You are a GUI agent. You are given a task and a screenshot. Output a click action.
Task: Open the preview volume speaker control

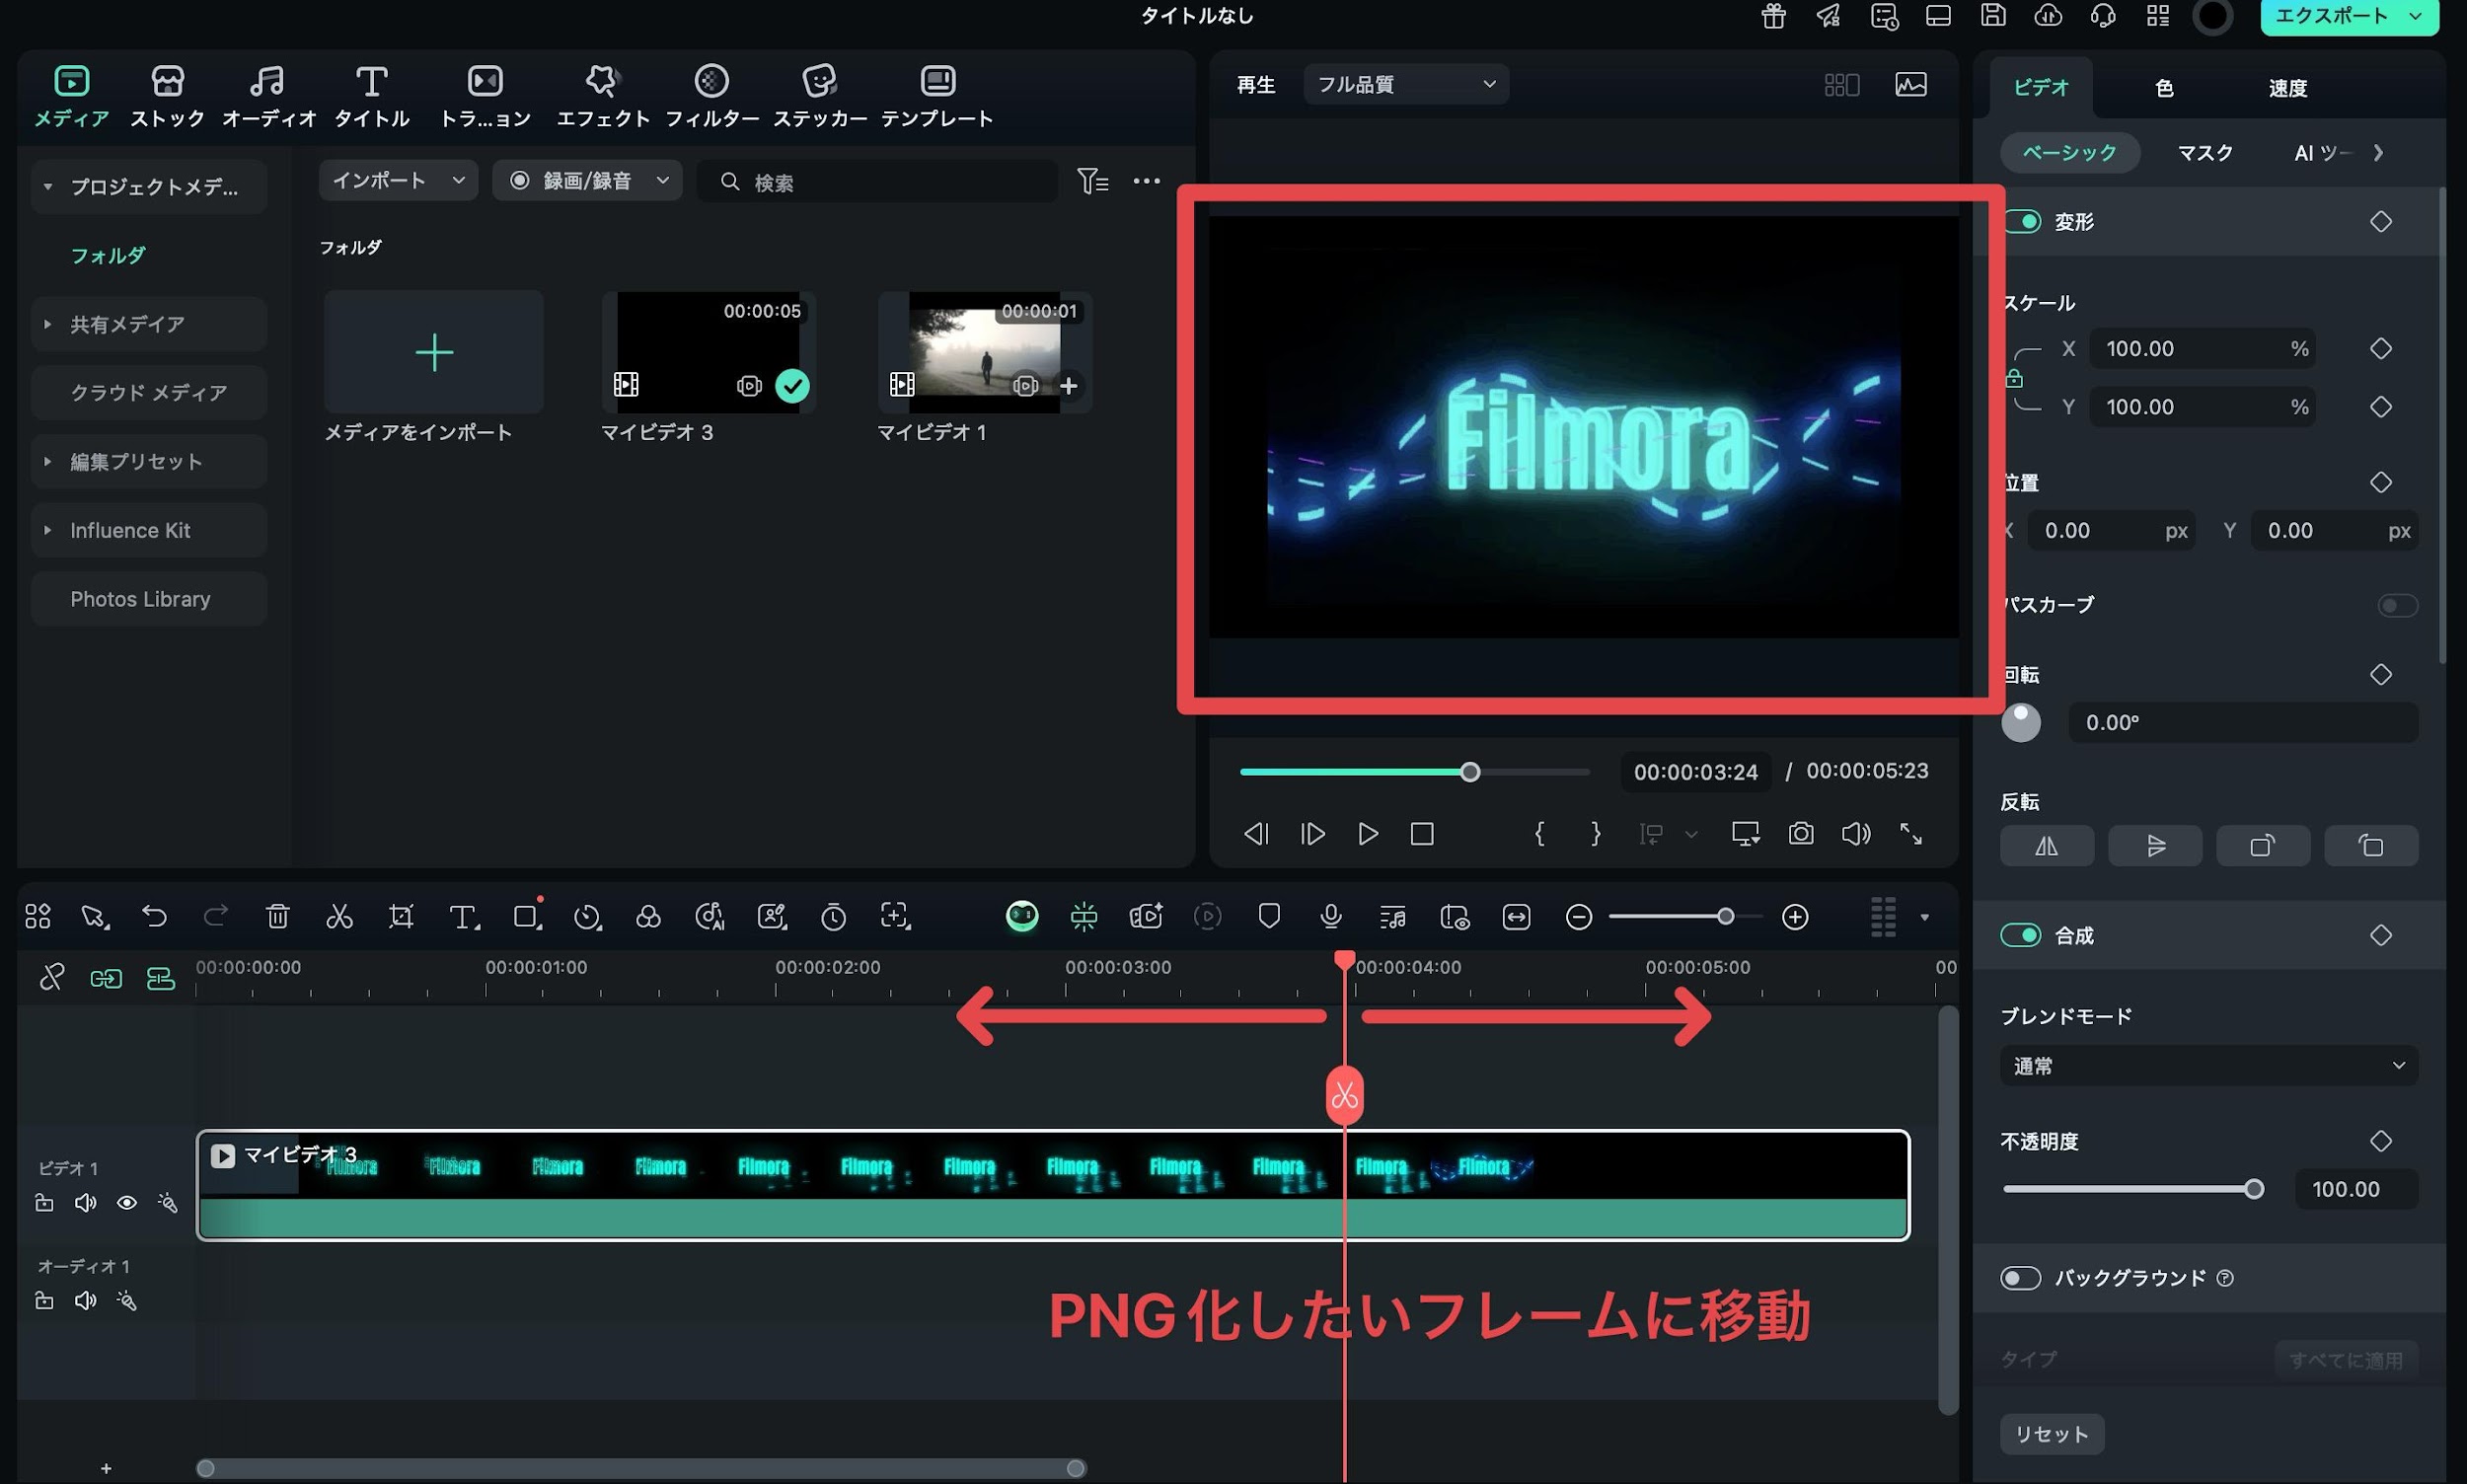pyautogui.click(x=1856, y=833)
